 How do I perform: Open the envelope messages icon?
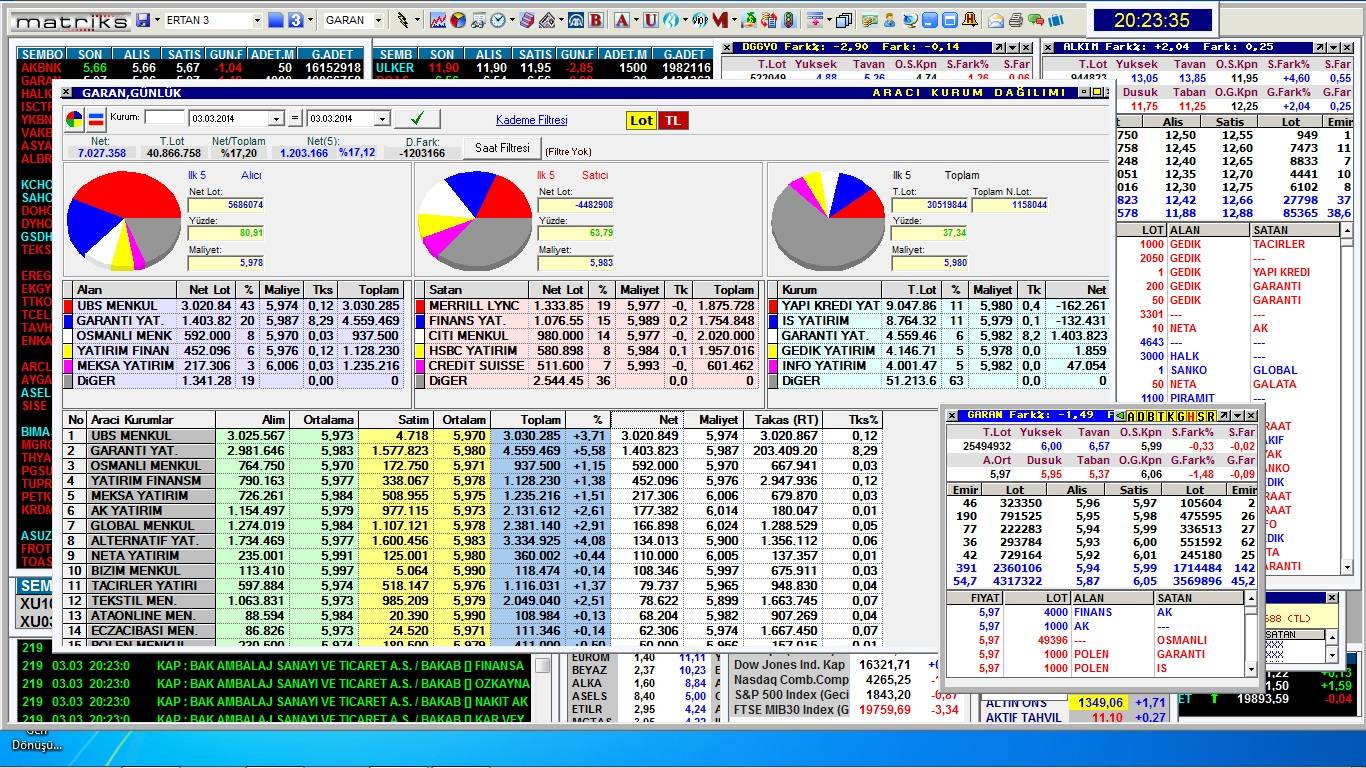(x=996, y=20)
